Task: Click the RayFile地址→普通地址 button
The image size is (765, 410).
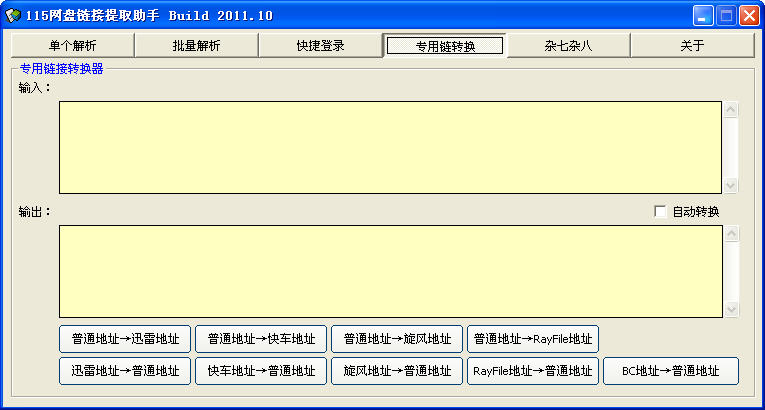Action: pyautogui.click(x=533, y=371)
